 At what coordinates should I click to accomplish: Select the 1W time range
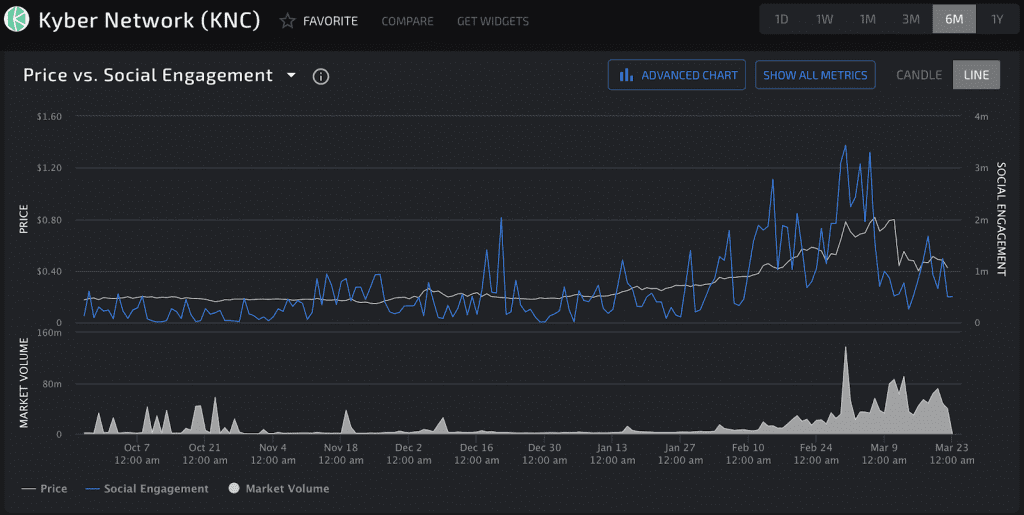824,20
